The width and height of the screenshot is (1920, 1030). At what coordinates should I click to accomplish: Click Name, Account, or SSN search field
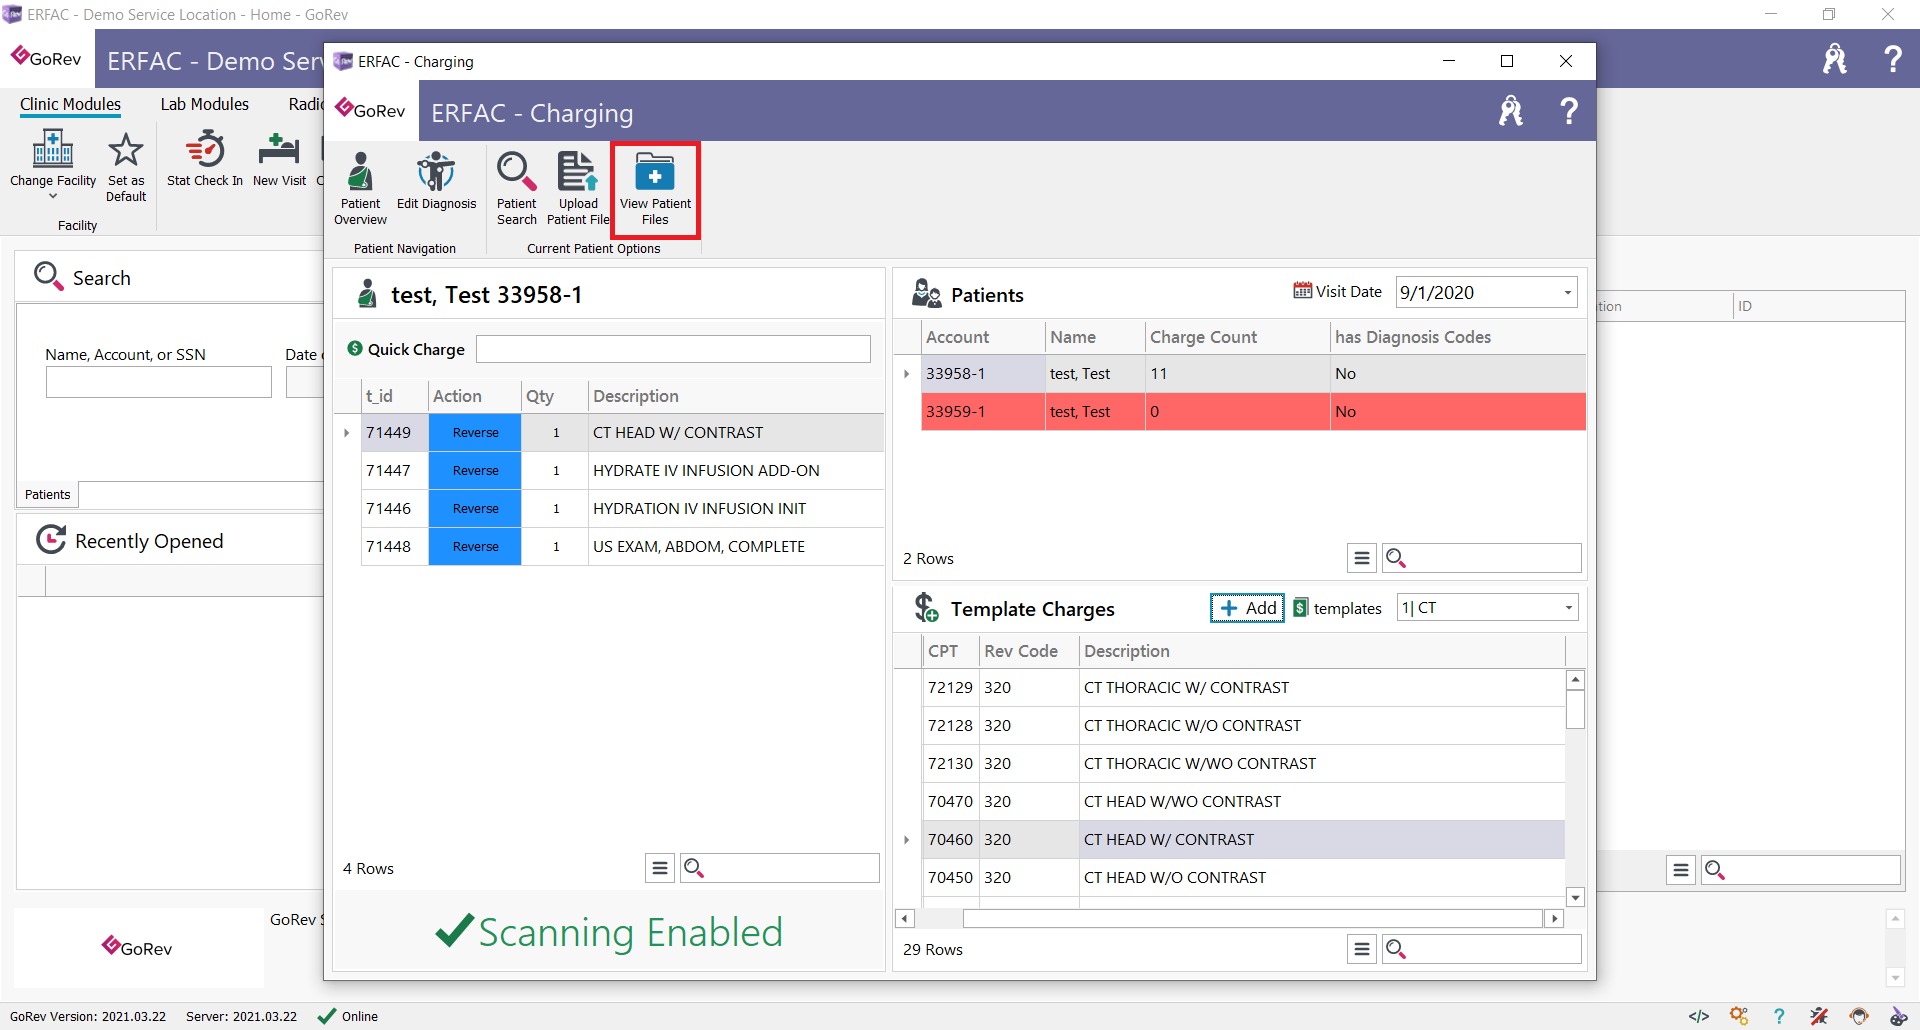(158, 382)
